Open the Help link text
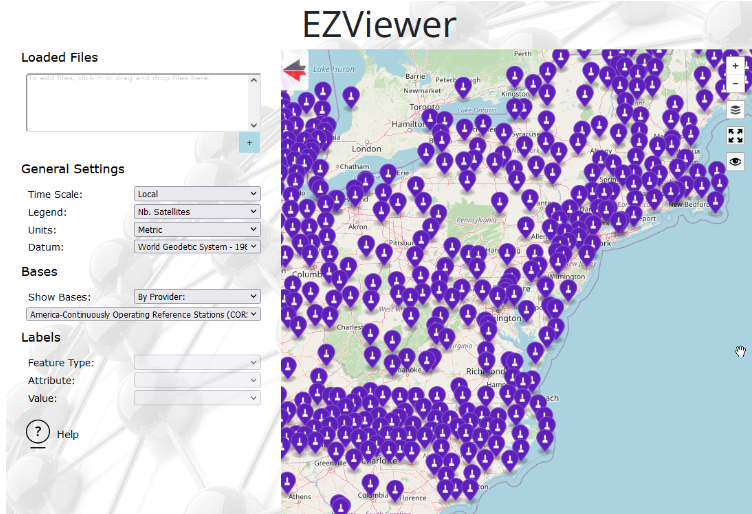Image resolution: width=752 pixels, height=514 pixels. 68,435
